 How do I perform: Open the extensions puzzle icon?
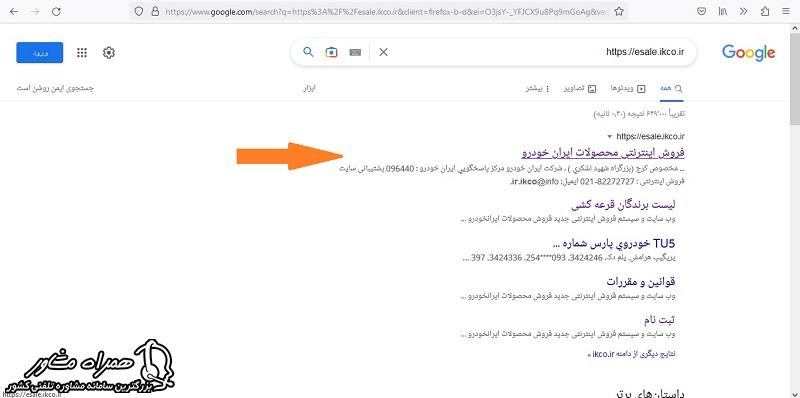pos(764,11)
